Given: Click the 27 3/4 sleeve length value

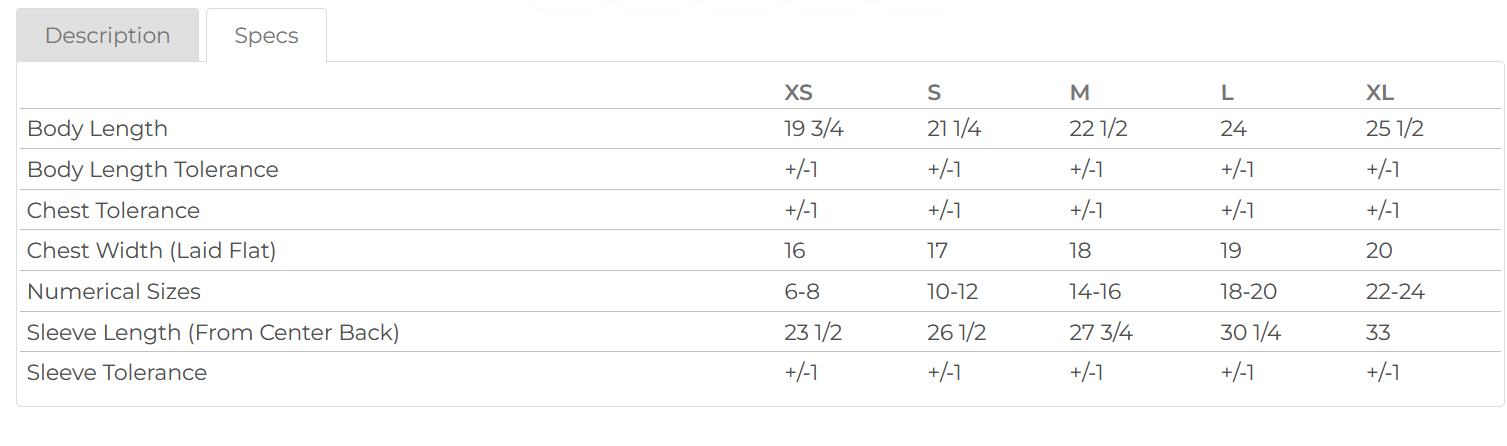Looking at the screenshot, I should coord(1101,332).
